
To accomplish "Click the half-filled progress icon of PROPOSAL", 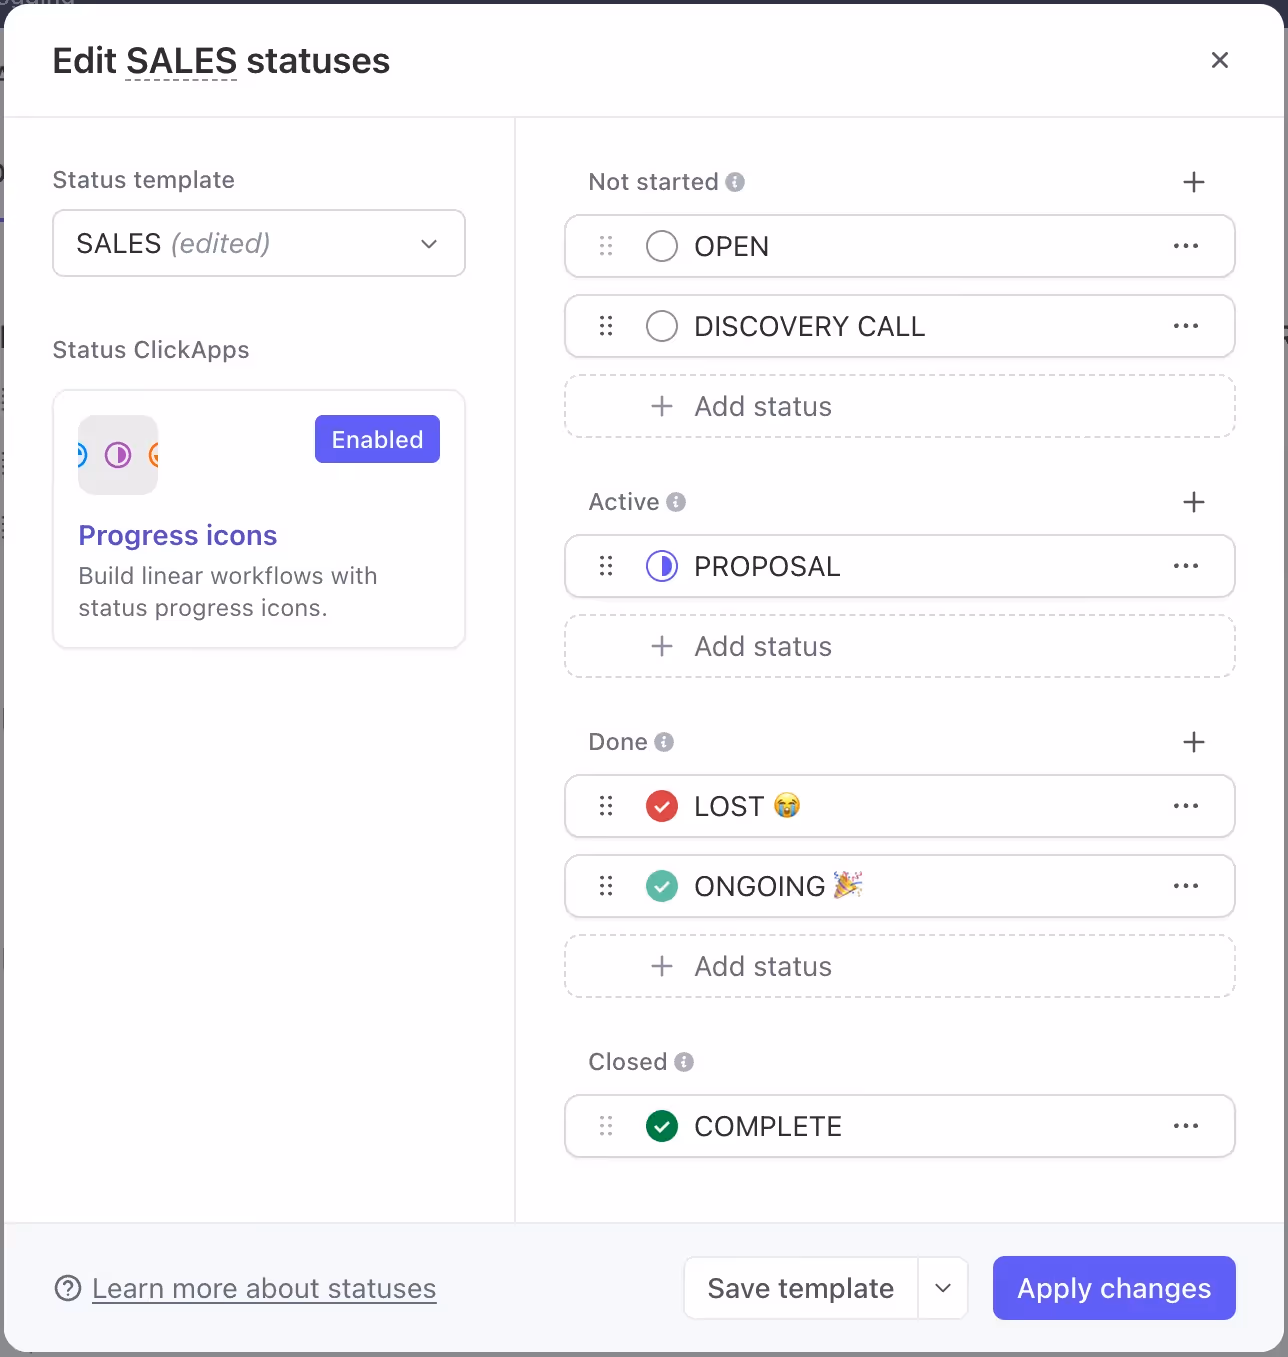I will [x=661, y=566].
